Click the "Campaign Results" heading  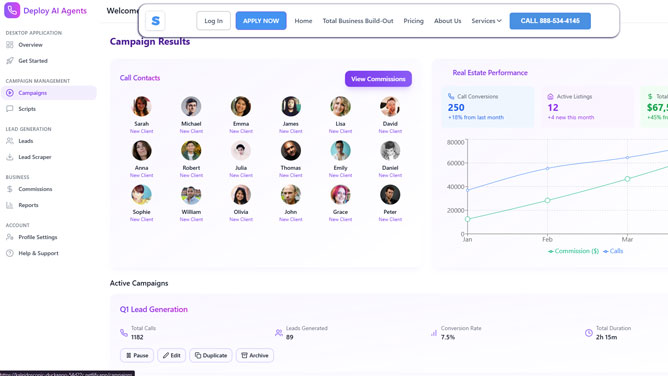(150, 41)
